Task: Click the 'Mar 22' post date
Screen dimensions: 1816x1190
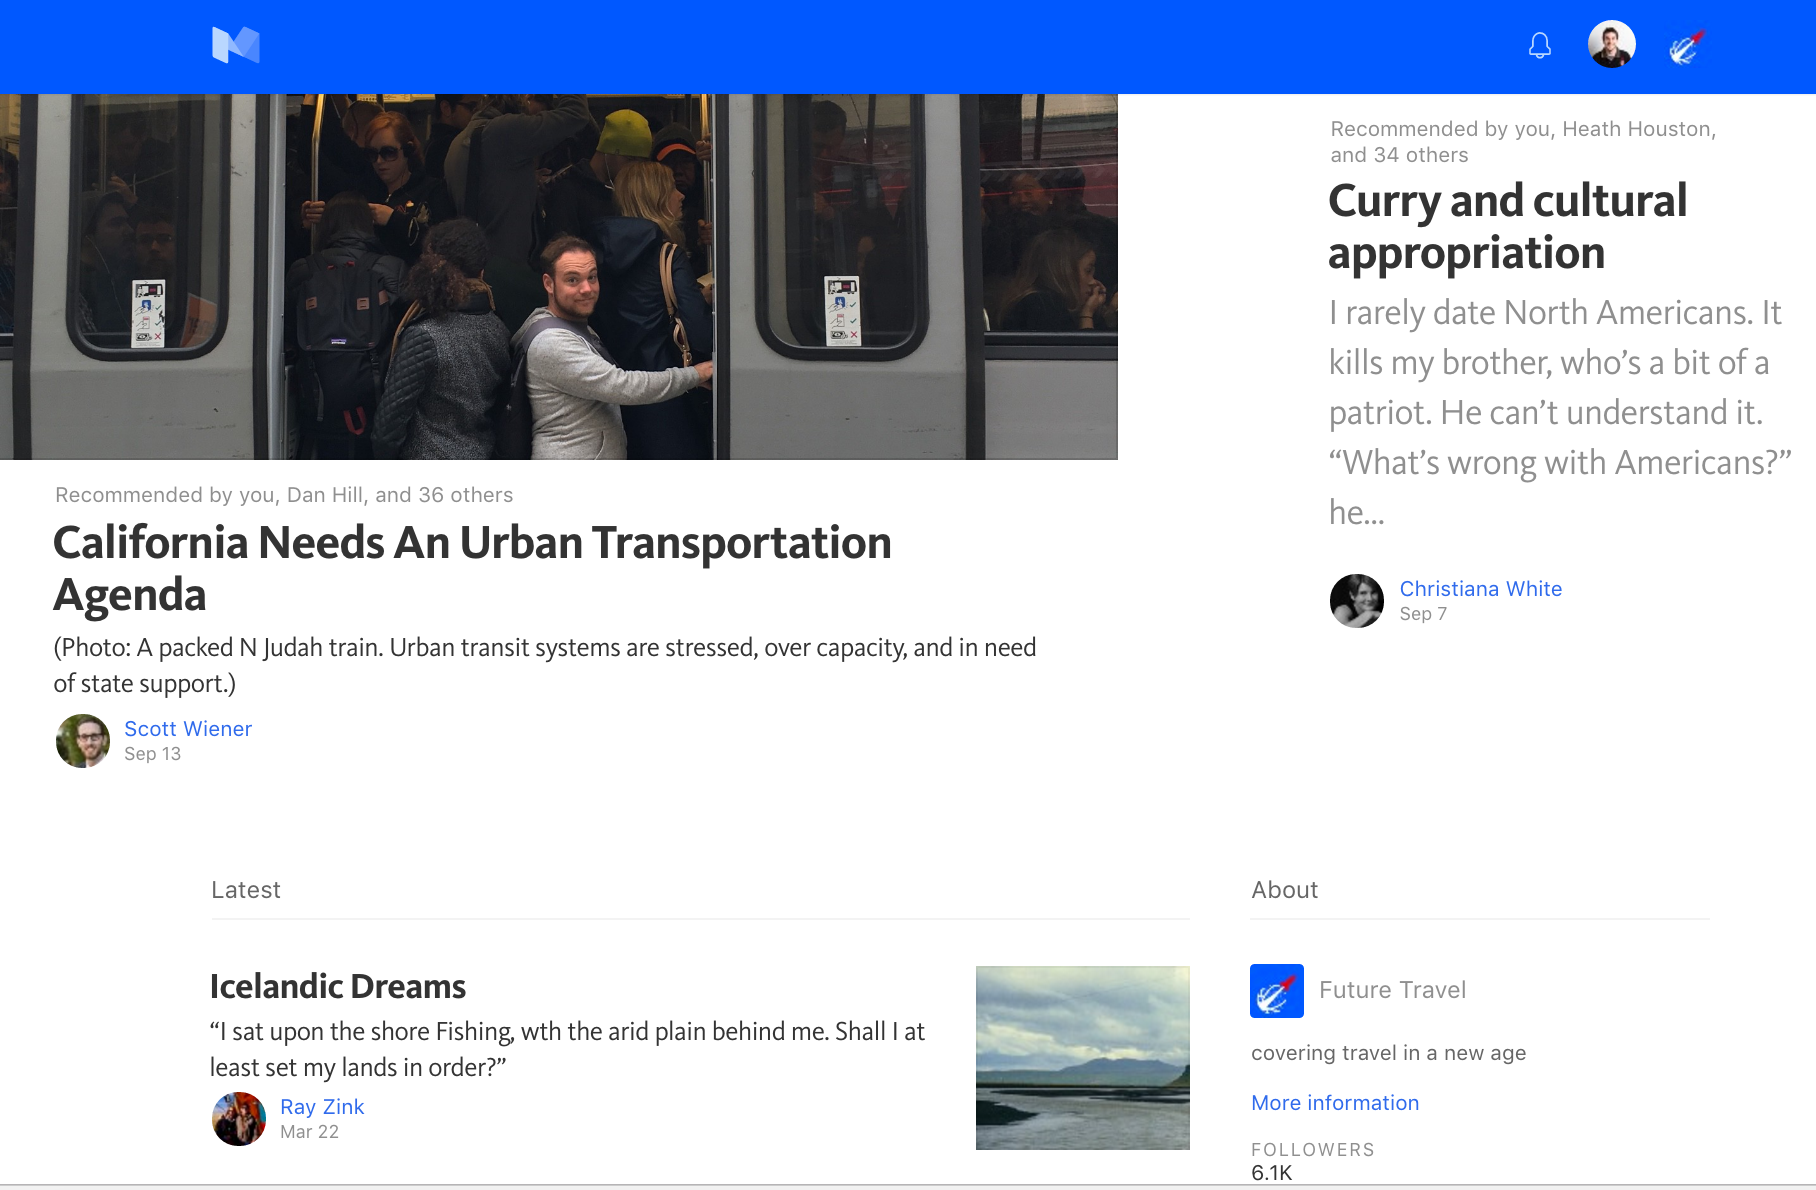Action: 309,1132
